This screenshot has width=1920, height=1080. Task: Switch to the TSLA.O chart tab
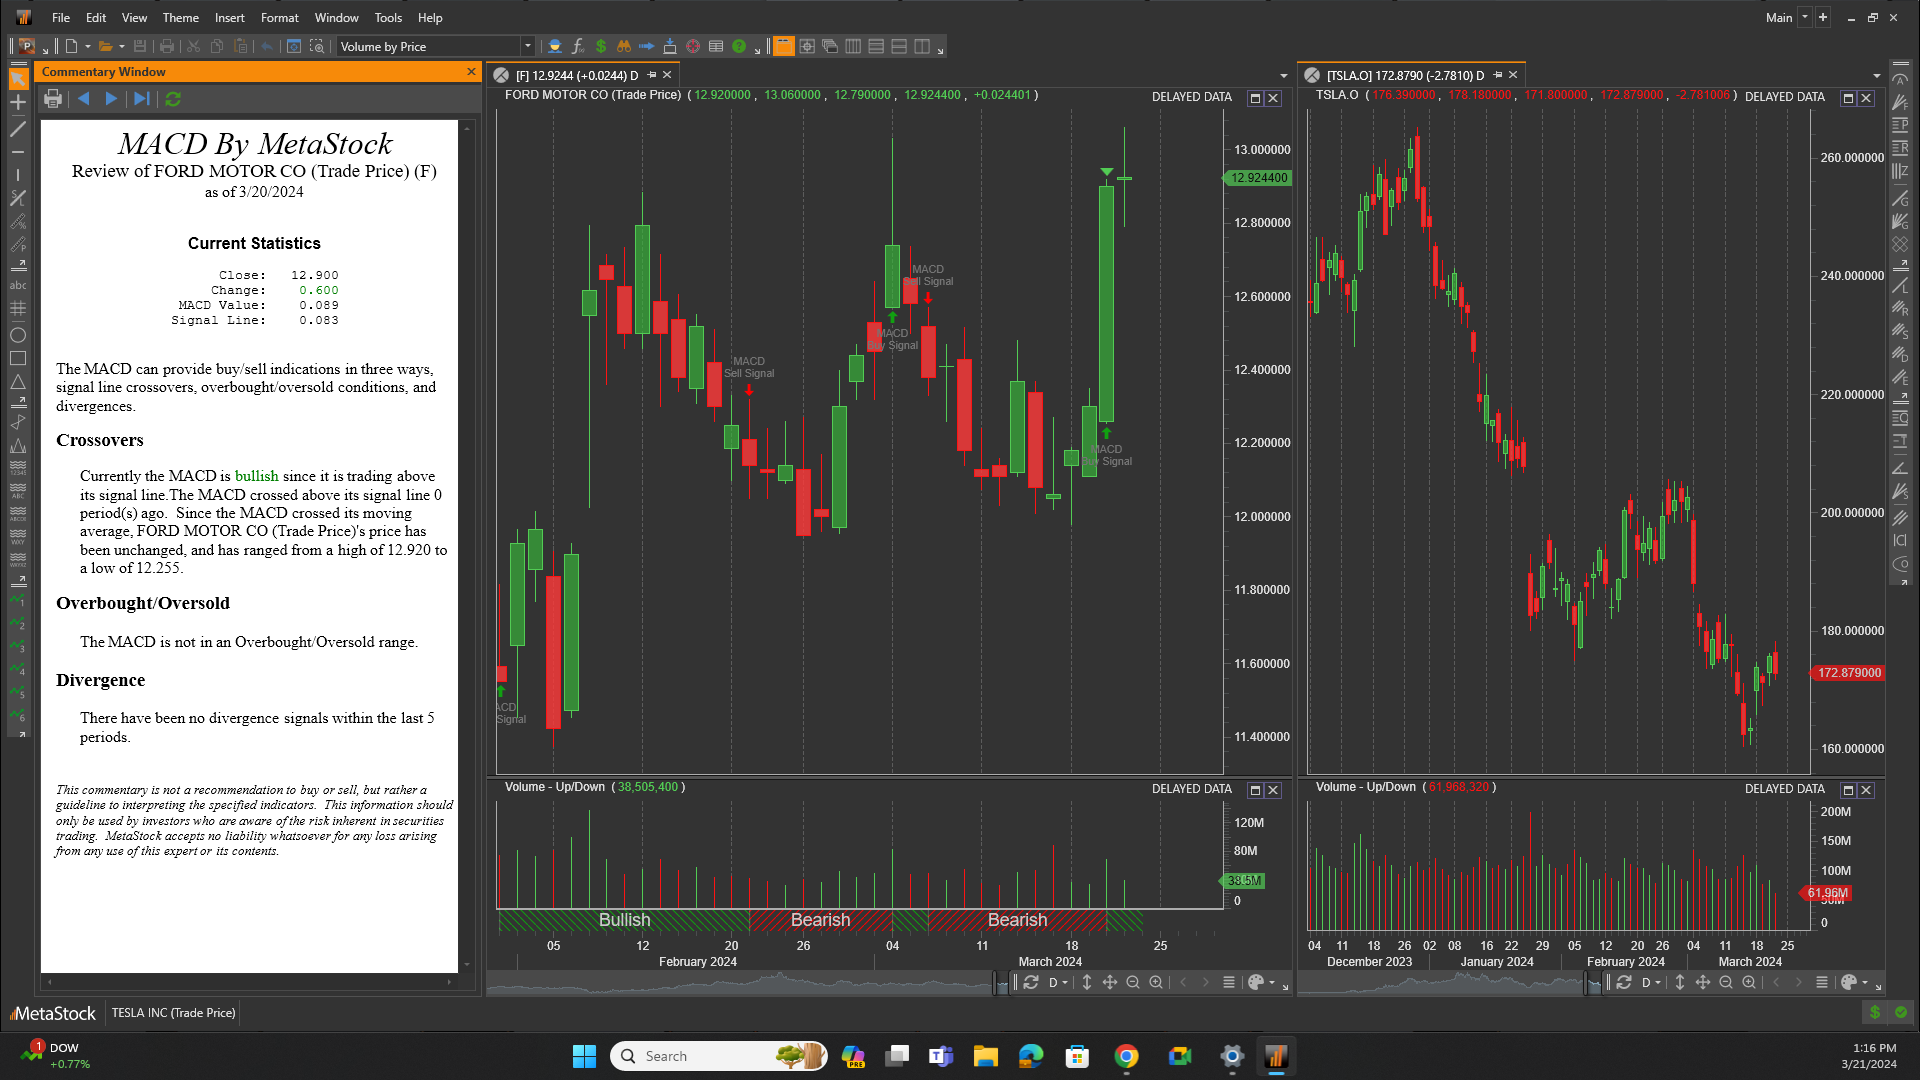(x=1405, y=75)
